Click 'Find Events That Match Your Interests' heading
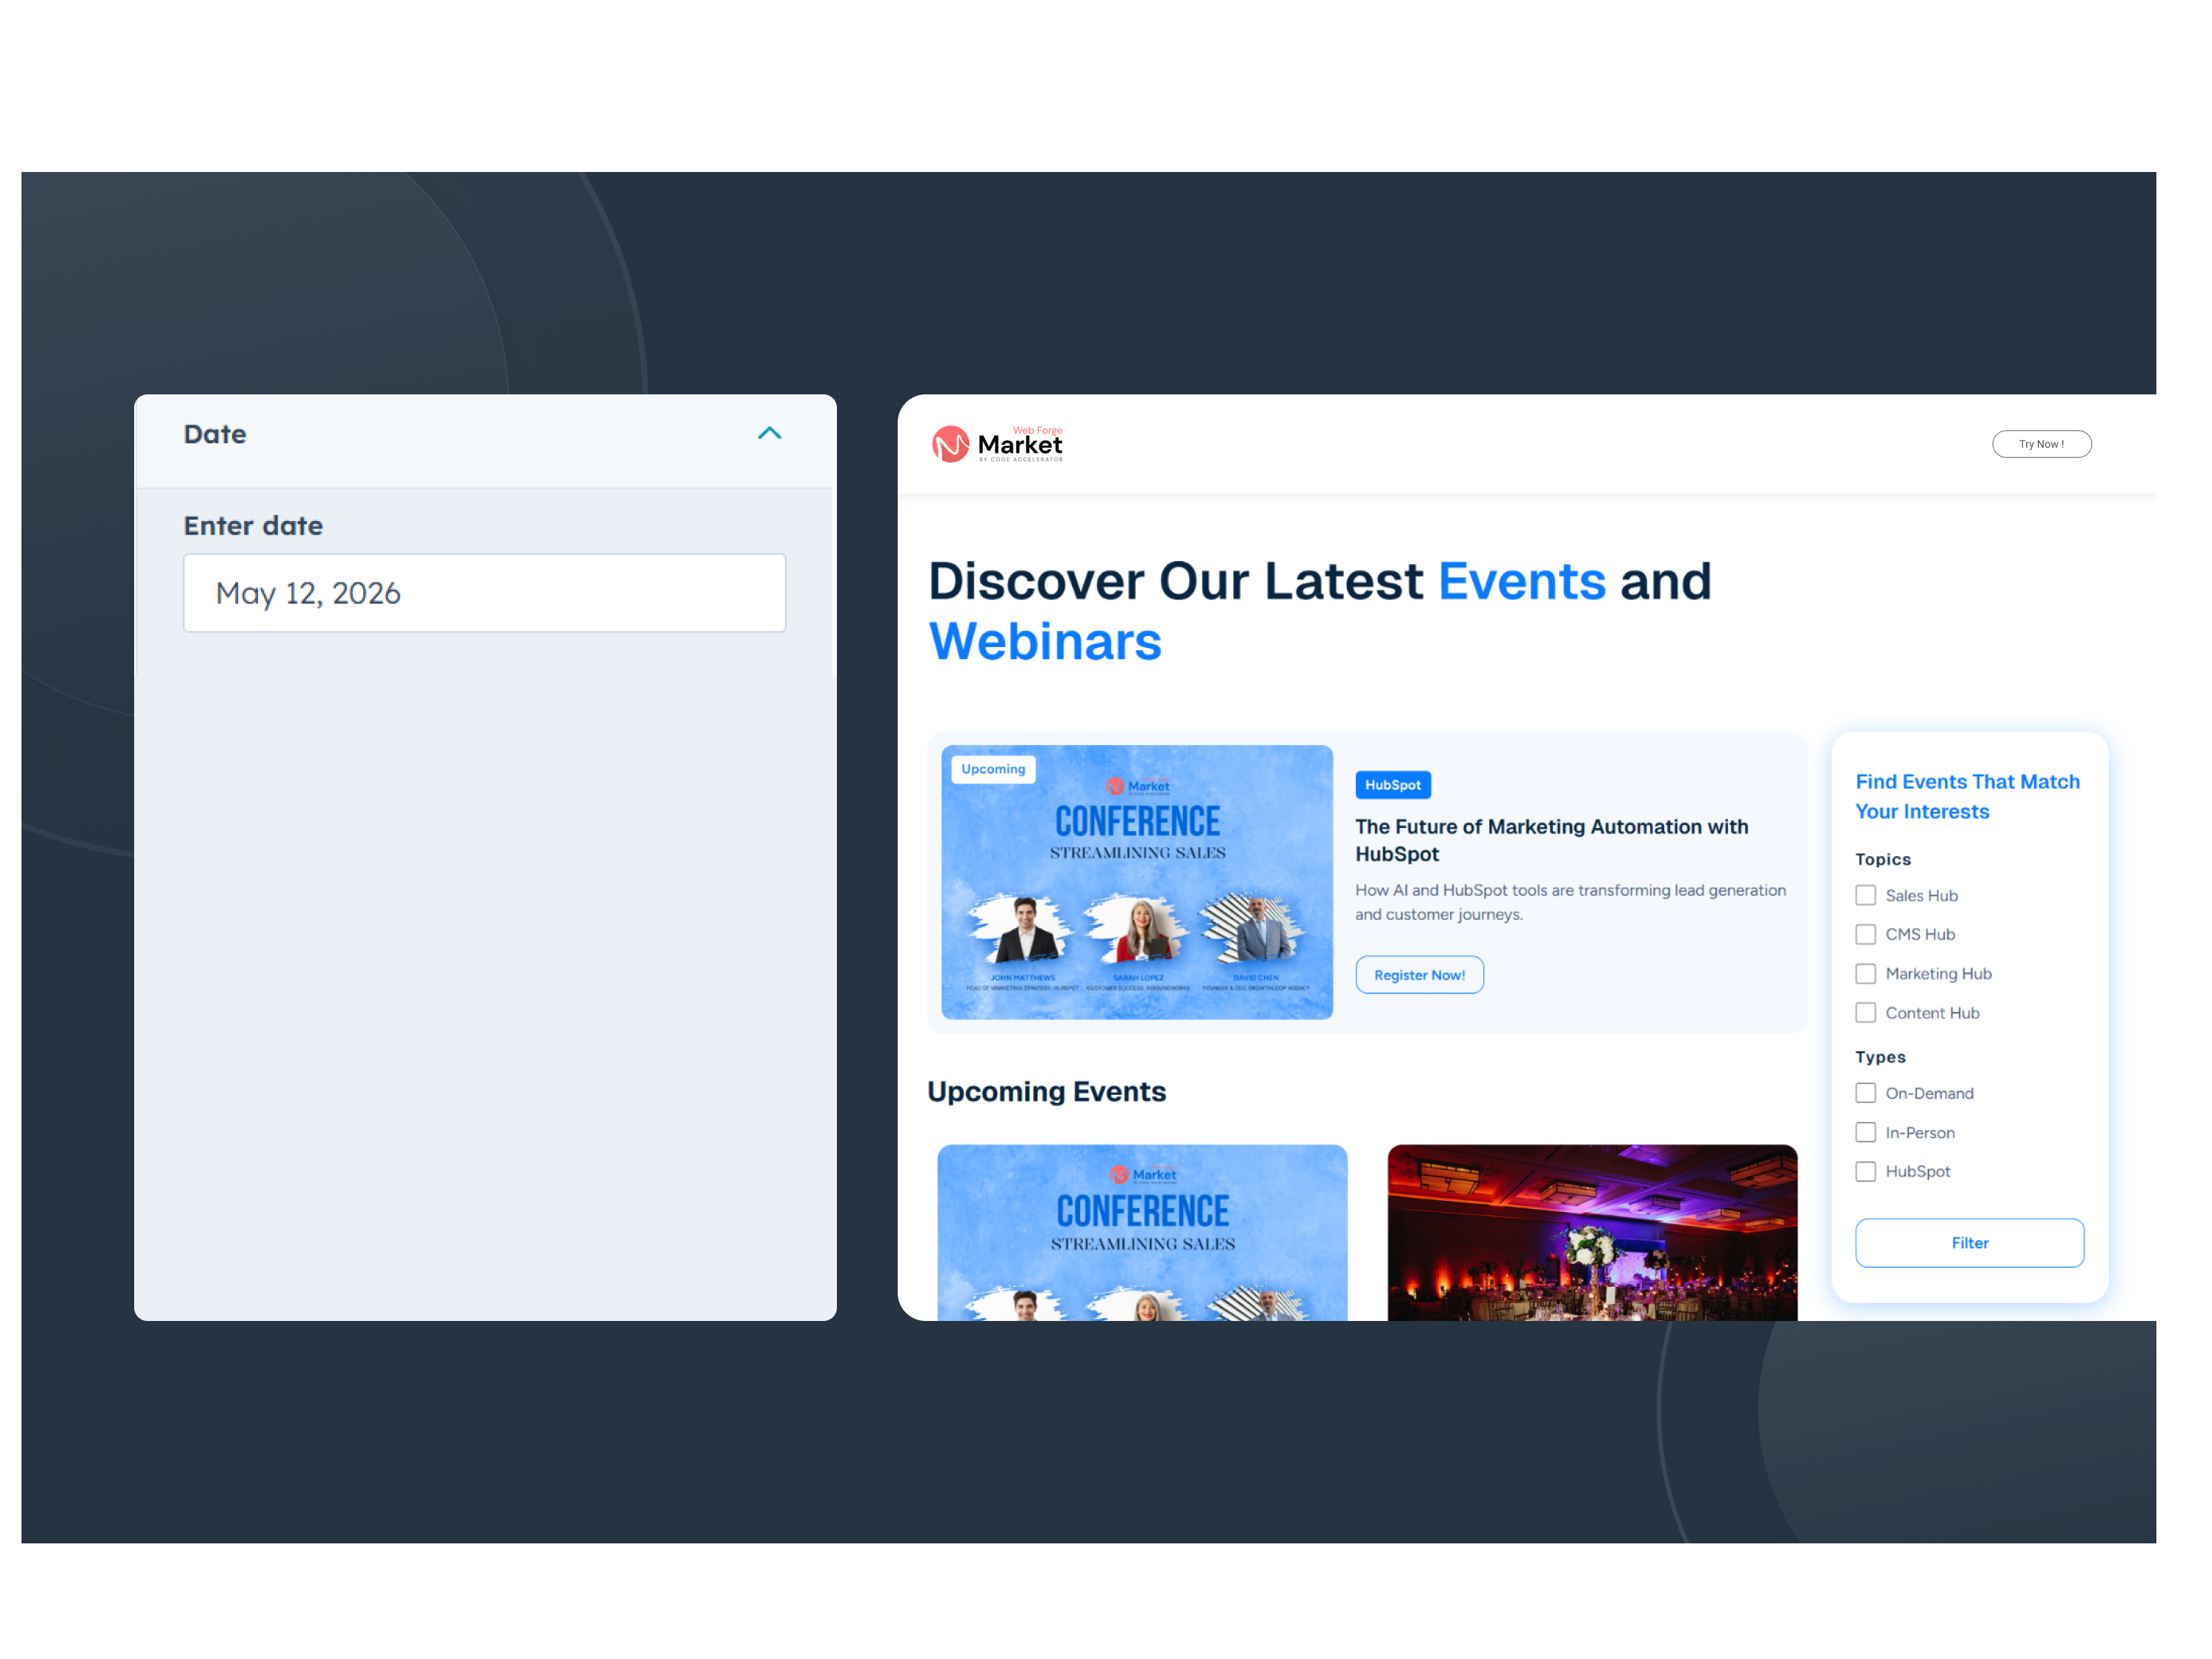 [1967, 796]
